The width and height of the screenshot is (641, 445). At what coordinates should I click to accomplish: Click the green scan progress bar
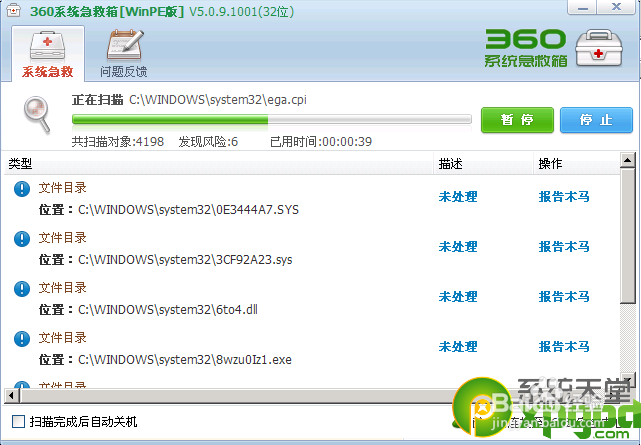point(271,119)
